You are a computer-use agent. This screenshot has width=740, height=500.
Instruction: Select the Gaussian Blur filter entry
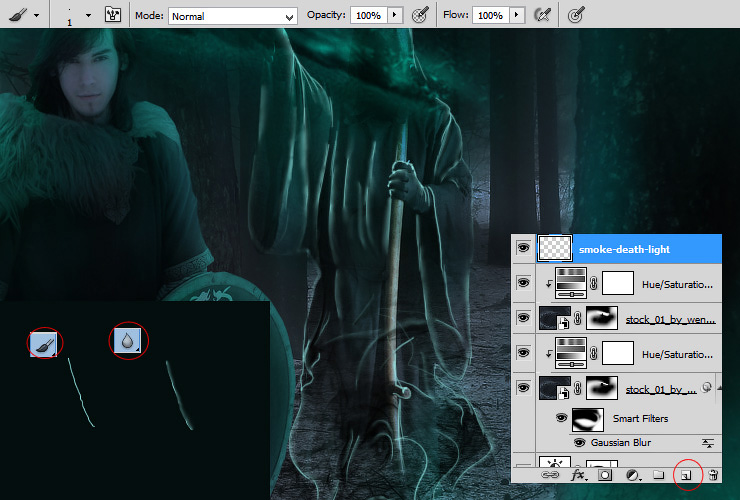pos(621,442)
